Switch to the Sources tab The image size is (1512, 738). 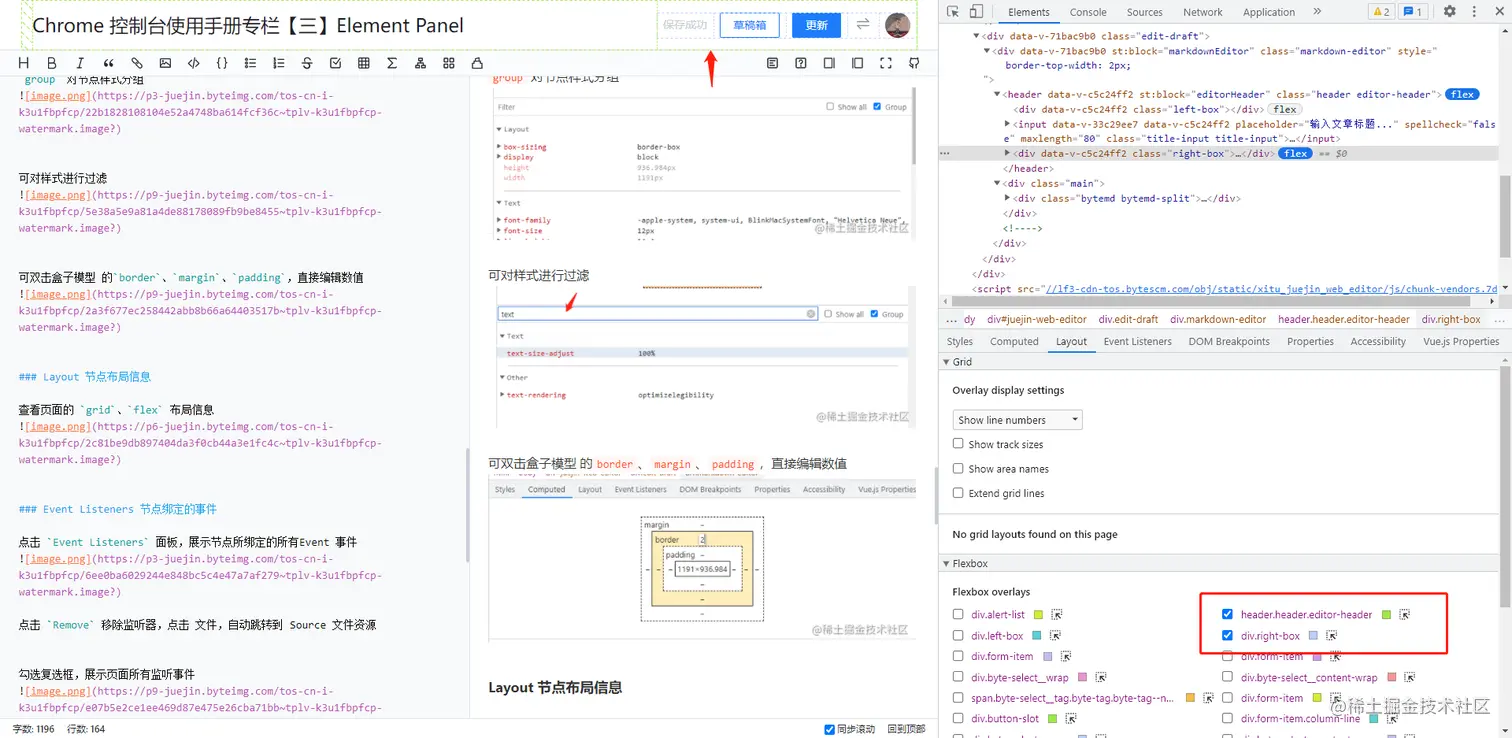tap(1144, 12)
